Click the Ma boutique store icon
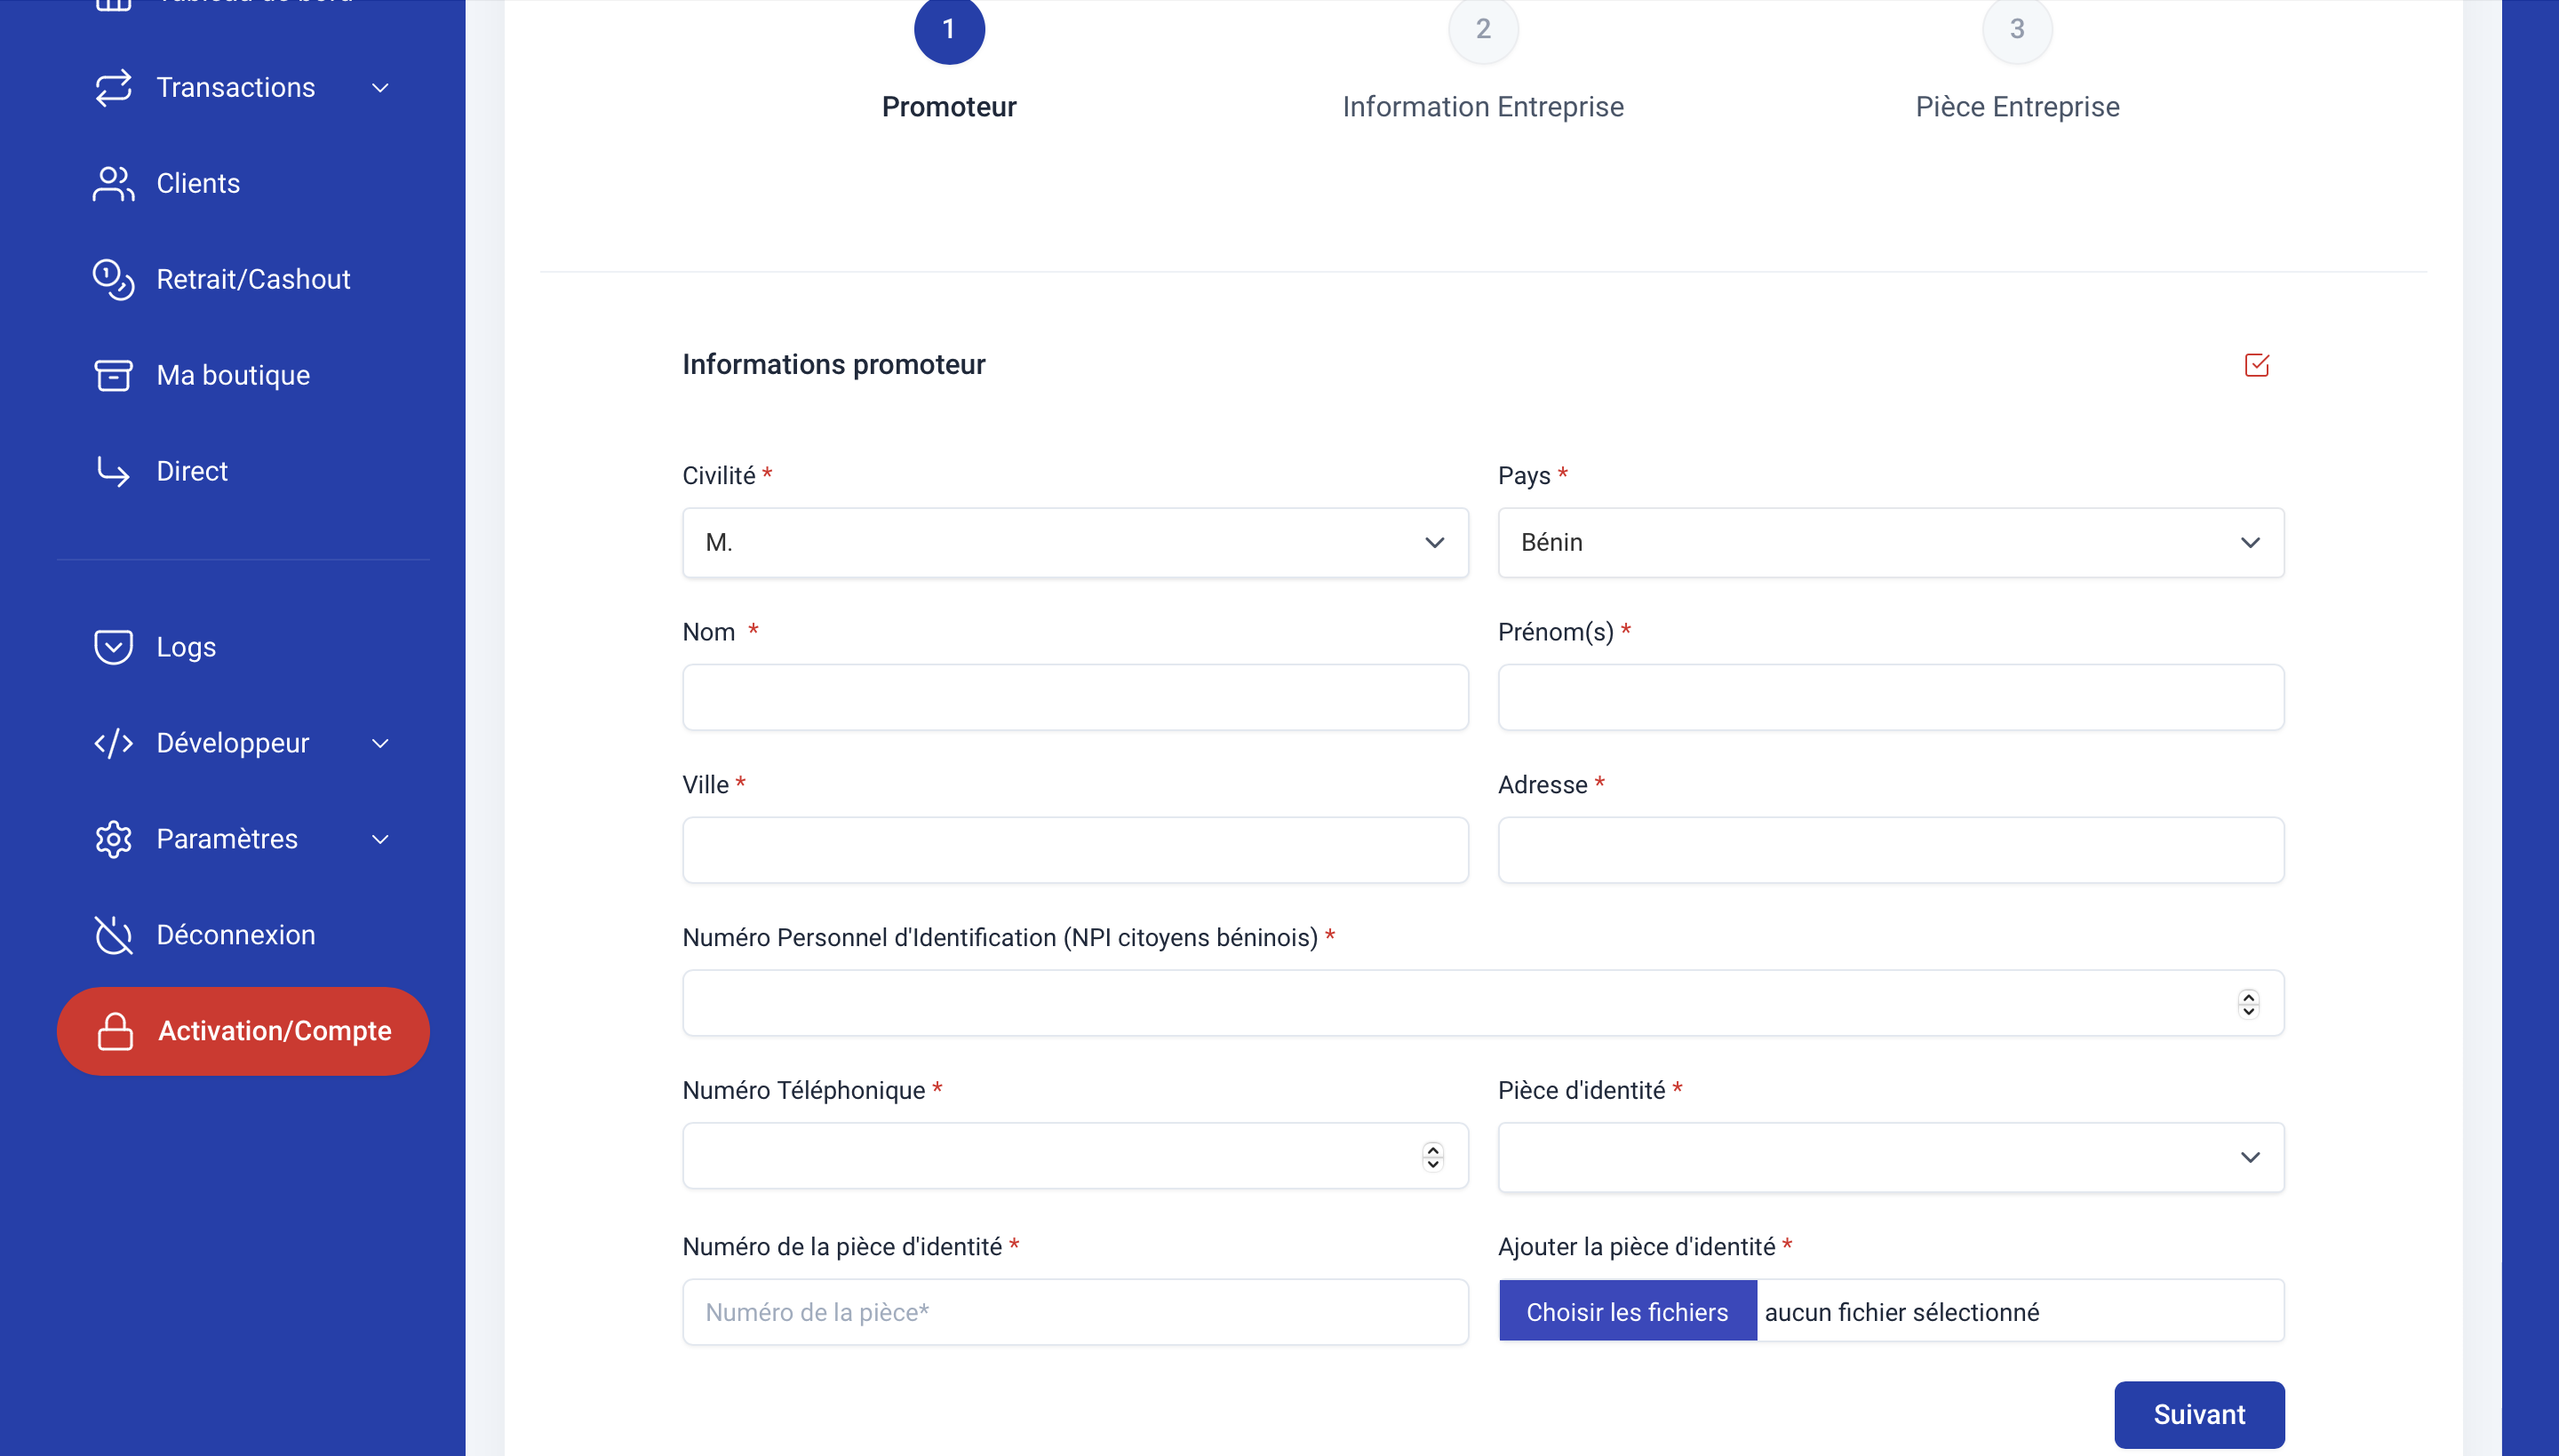The image size is (2559, 1456). 113,376
